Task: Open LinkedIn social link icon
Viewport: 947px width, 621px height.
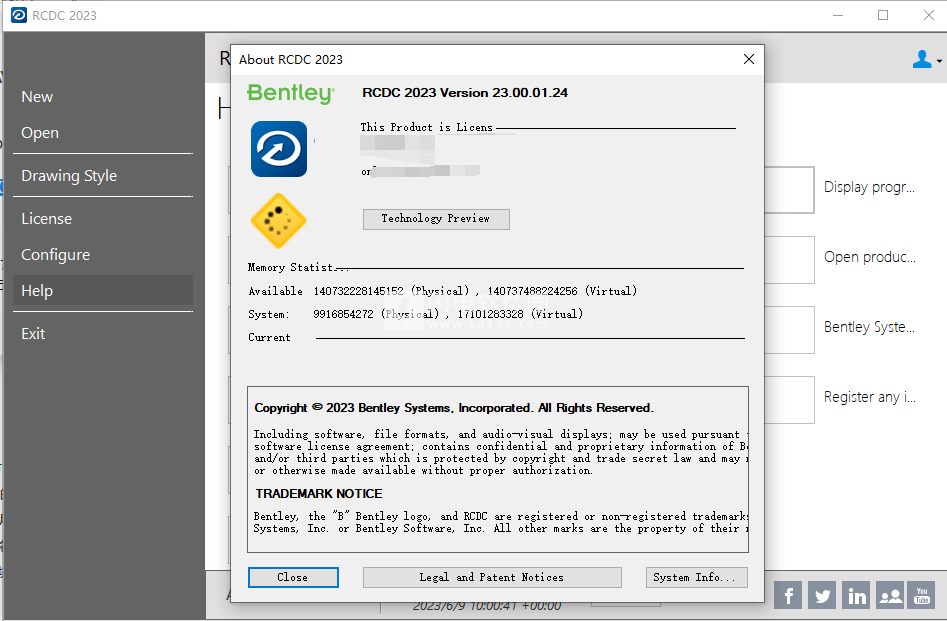Action: coord(856,596)
